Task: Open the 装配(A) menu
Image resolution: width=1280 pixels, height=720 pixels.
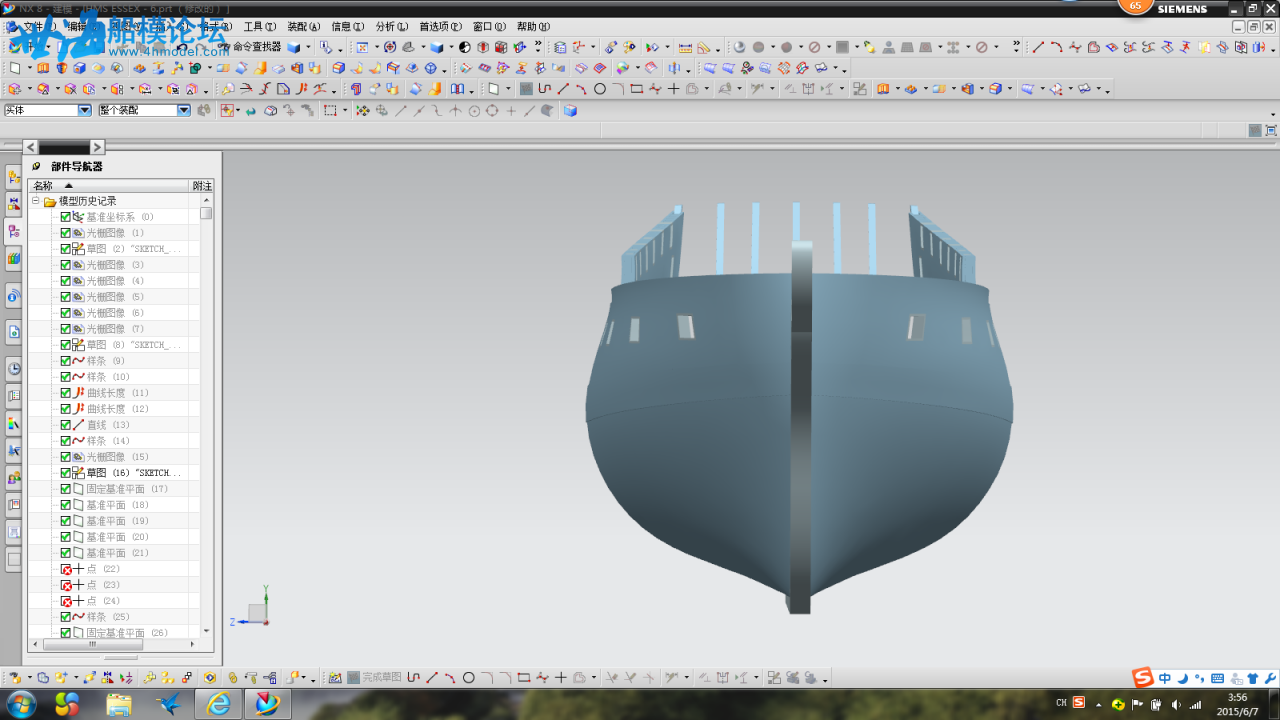Action: [304, 27]
